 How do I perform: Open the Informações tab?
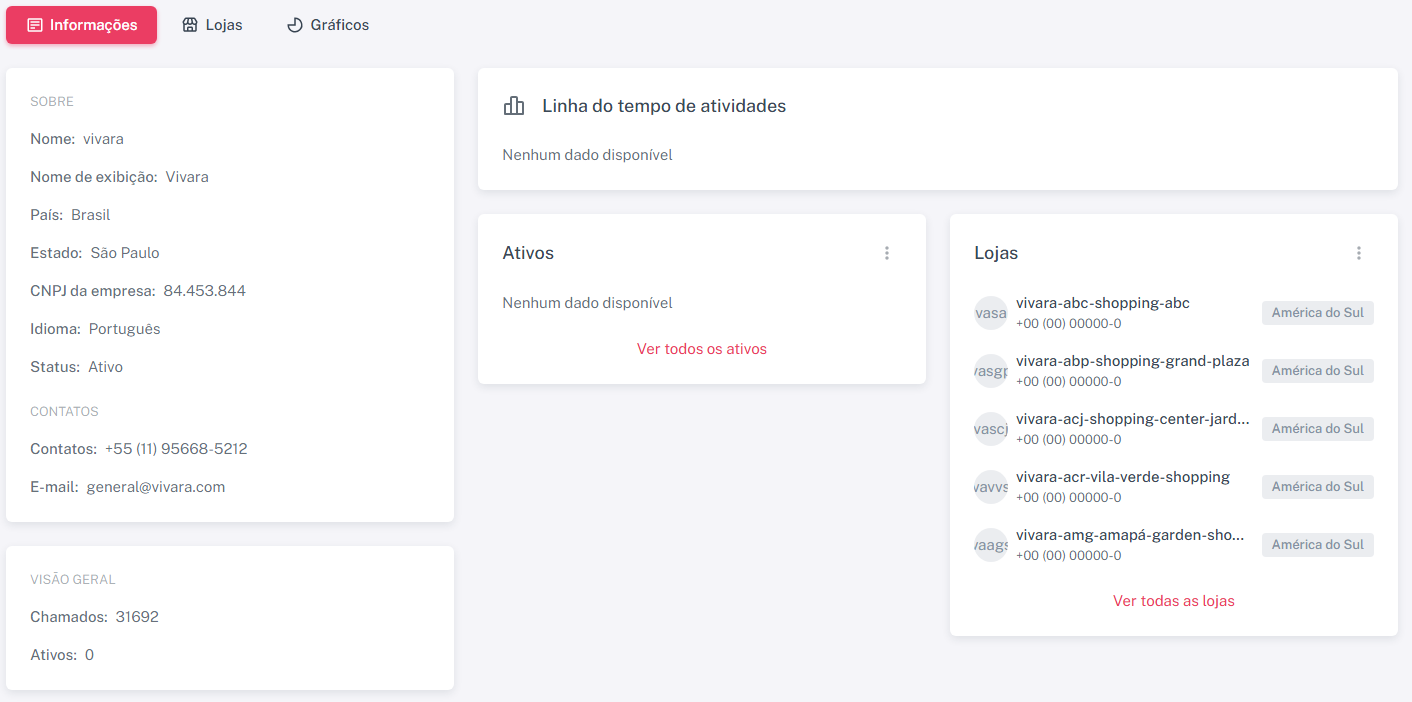81,25
